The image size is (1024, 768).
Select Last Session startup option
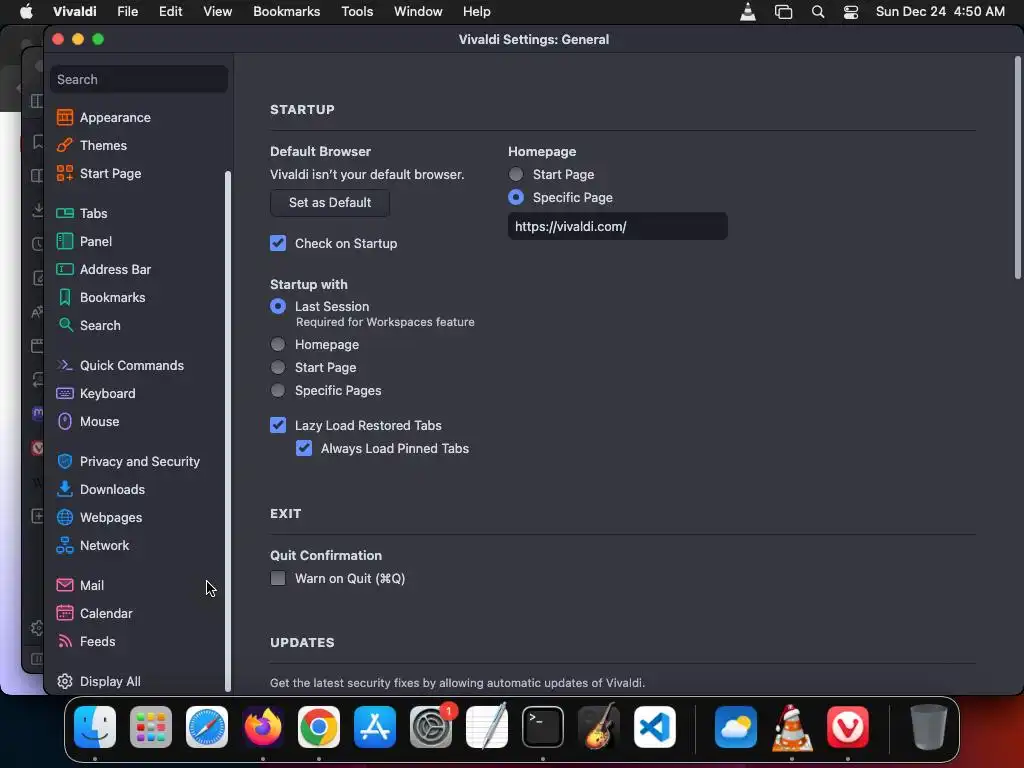click(x=278, y=306)
